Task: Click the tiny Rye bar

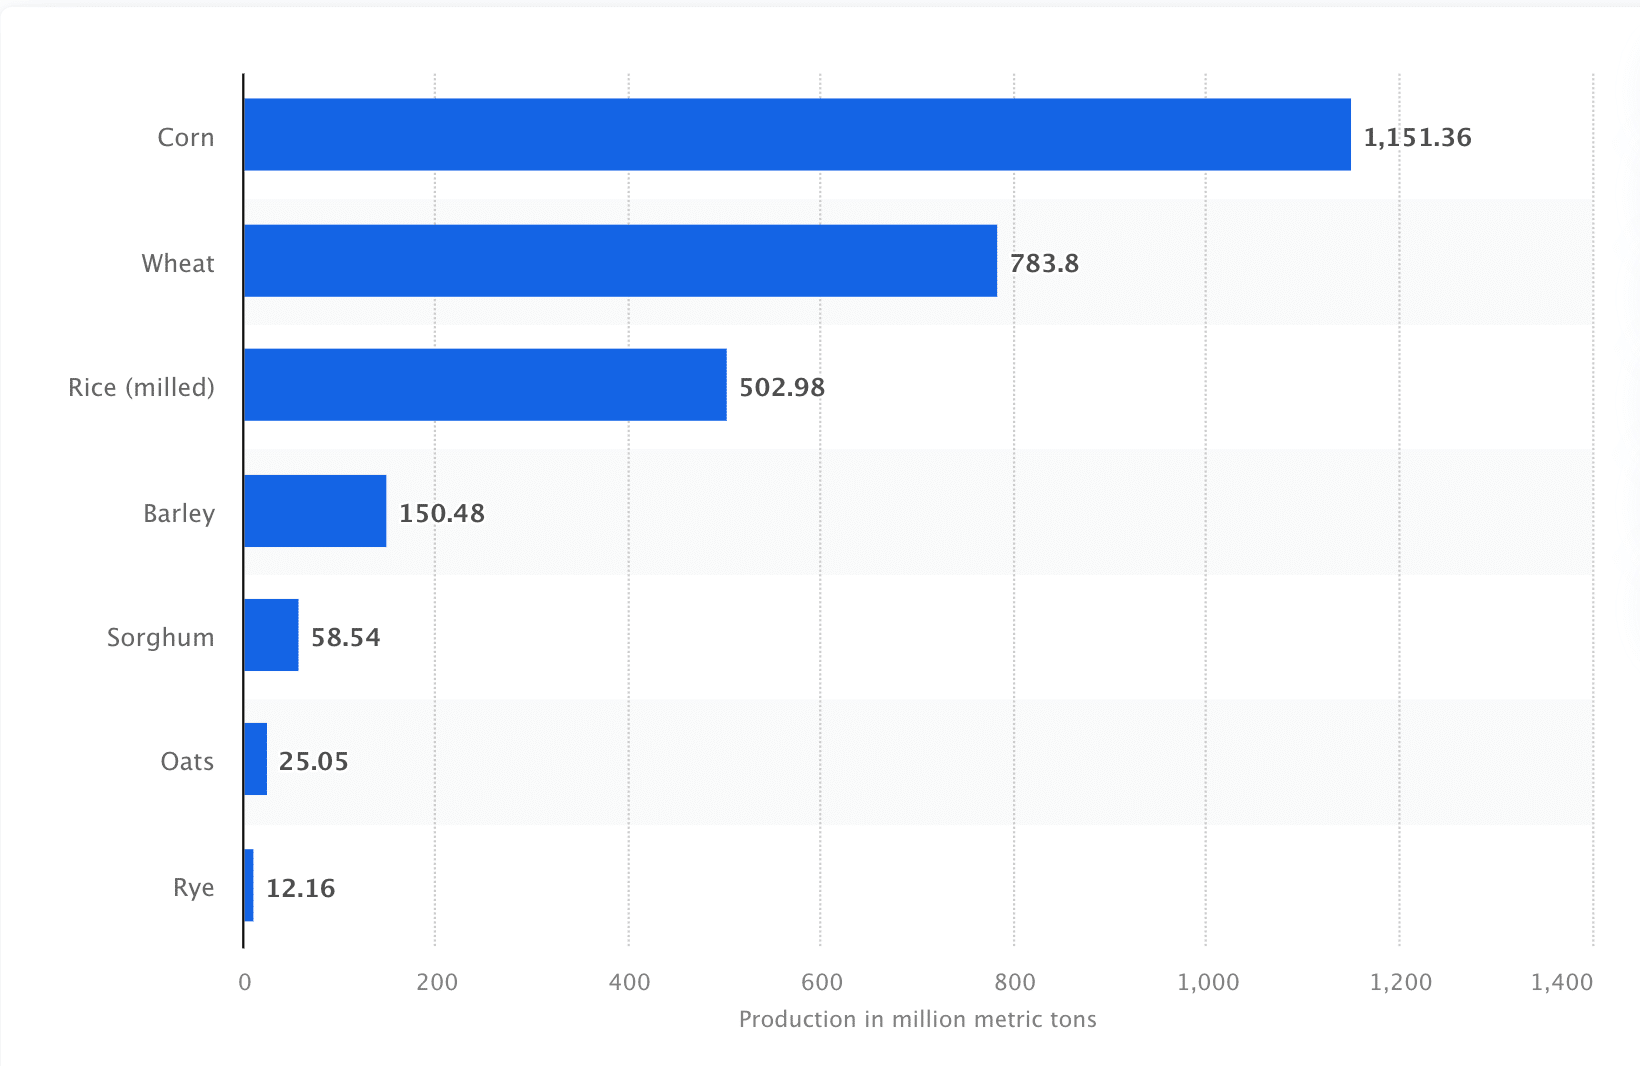Action: [249, 884]
